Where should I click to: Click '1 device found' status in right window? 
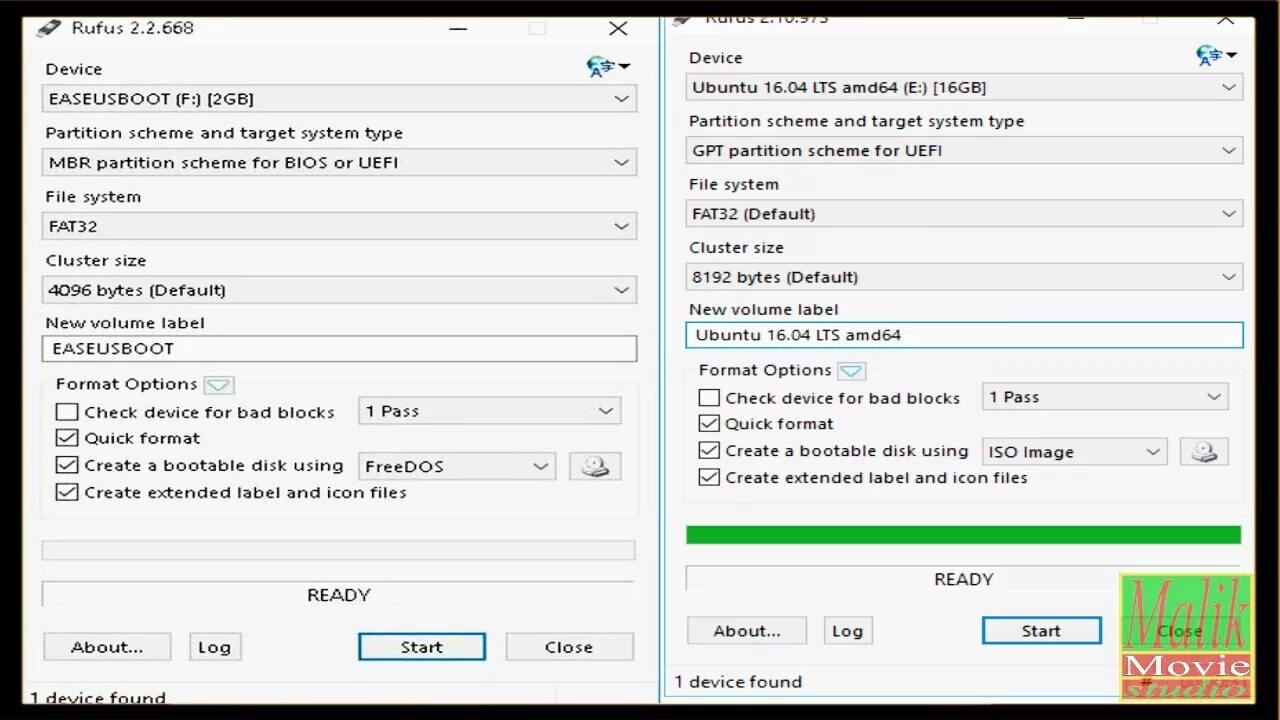click(738, 682)
